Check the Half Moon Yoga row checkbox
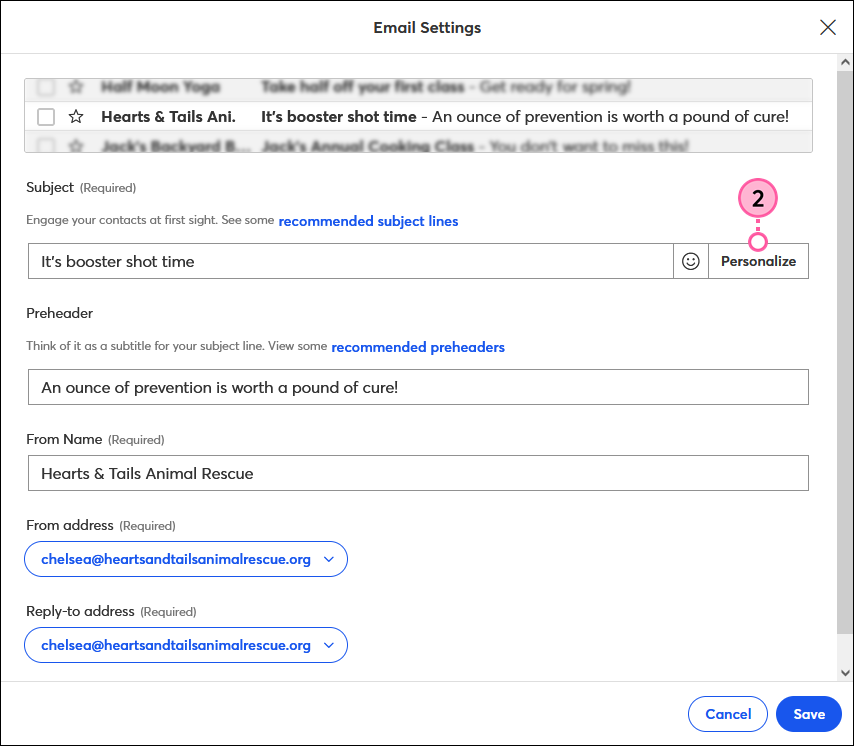 (45, 87)
